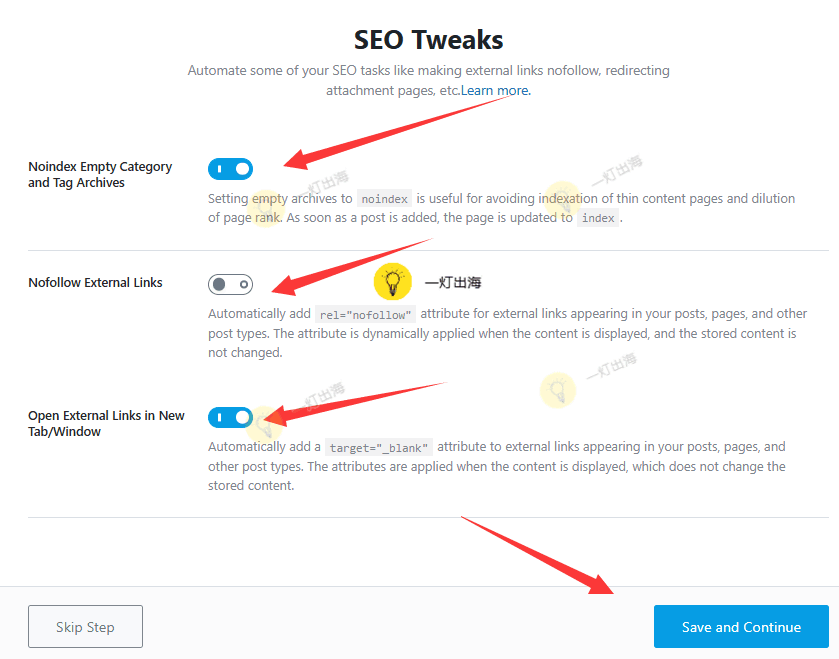The image size is (839, 659).
Task: Click the 一灯出海 text beside the lightbulb
Action: 452,283
